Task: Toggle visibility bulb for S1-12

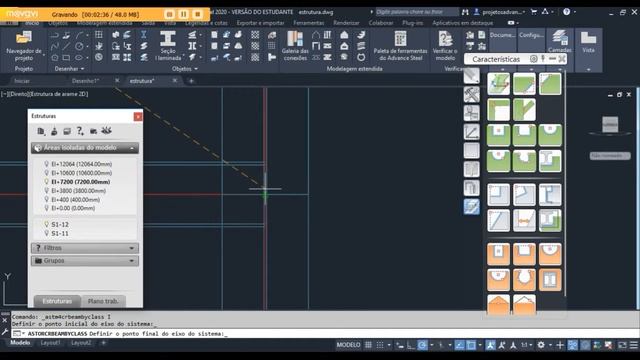Action: coord(47,224)
